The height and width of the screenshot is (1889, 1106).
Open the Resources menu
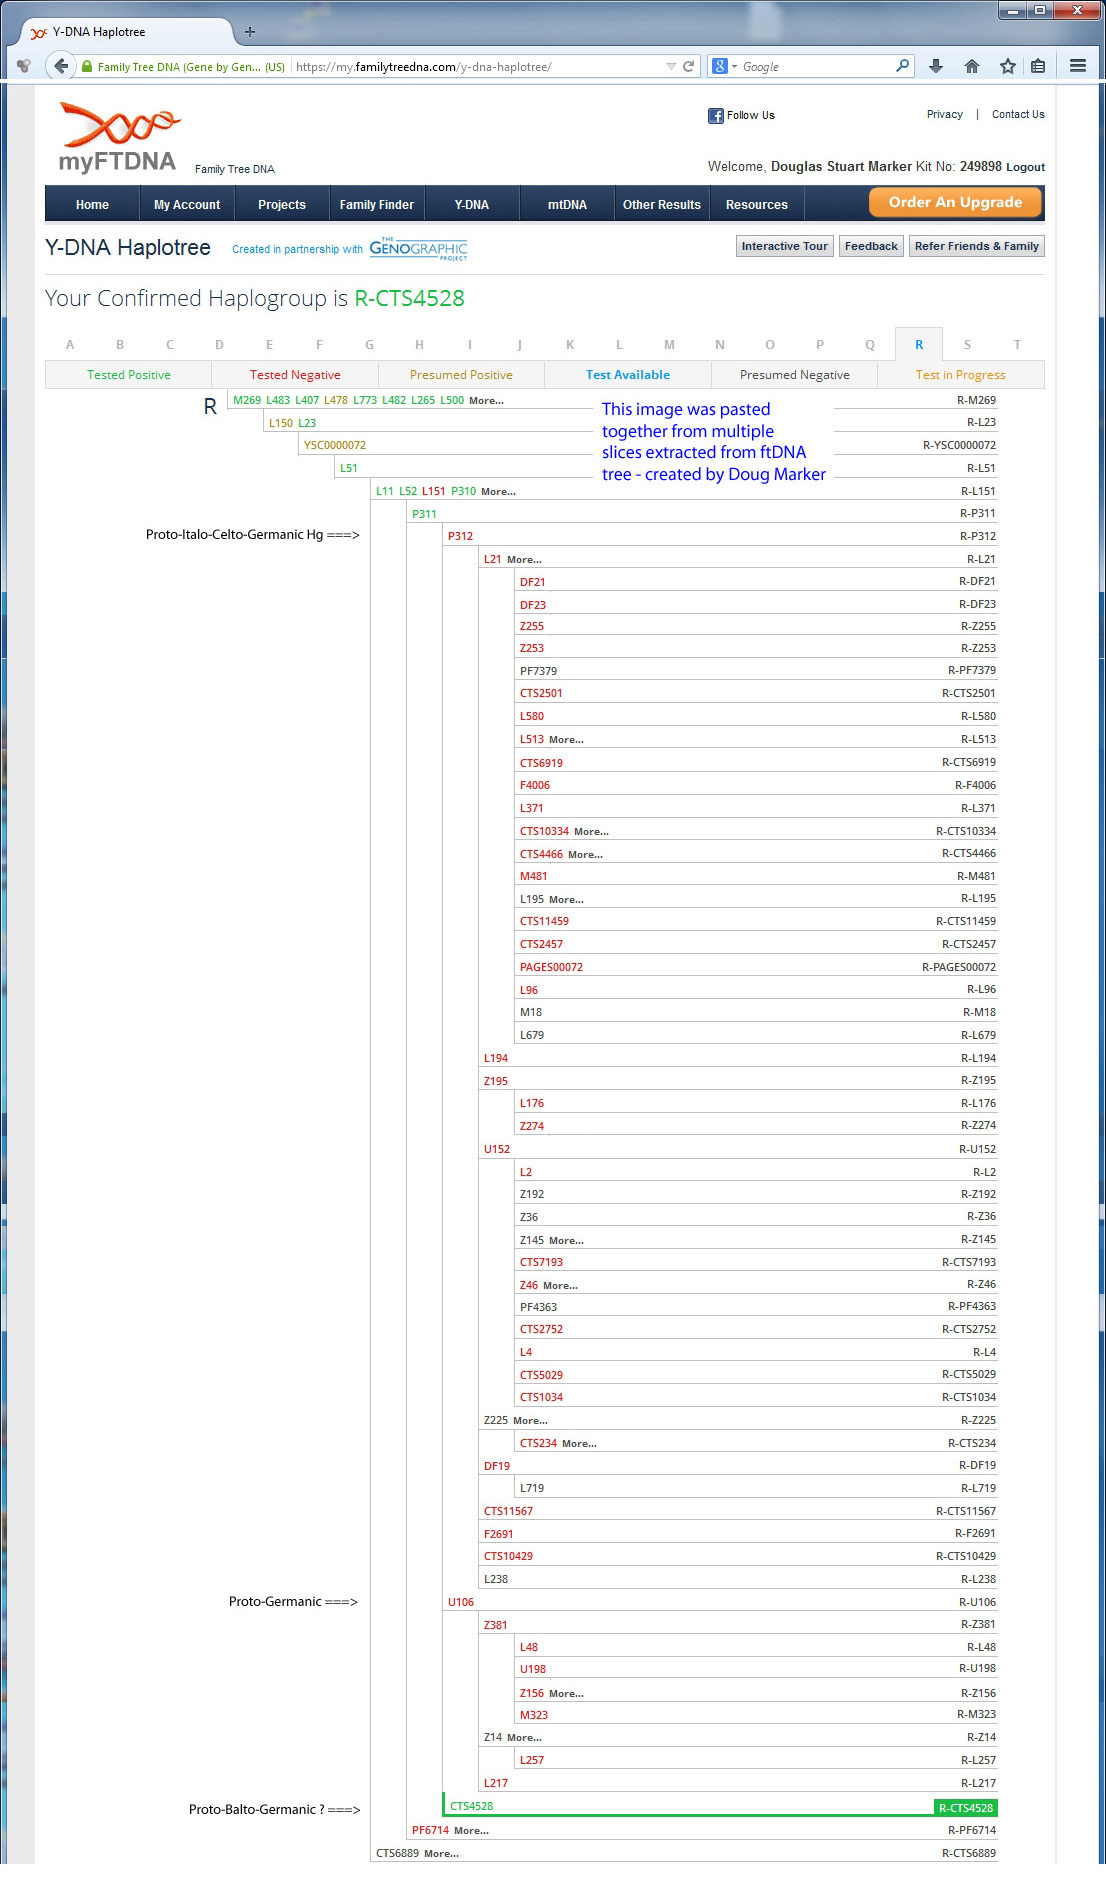[757, 204]
